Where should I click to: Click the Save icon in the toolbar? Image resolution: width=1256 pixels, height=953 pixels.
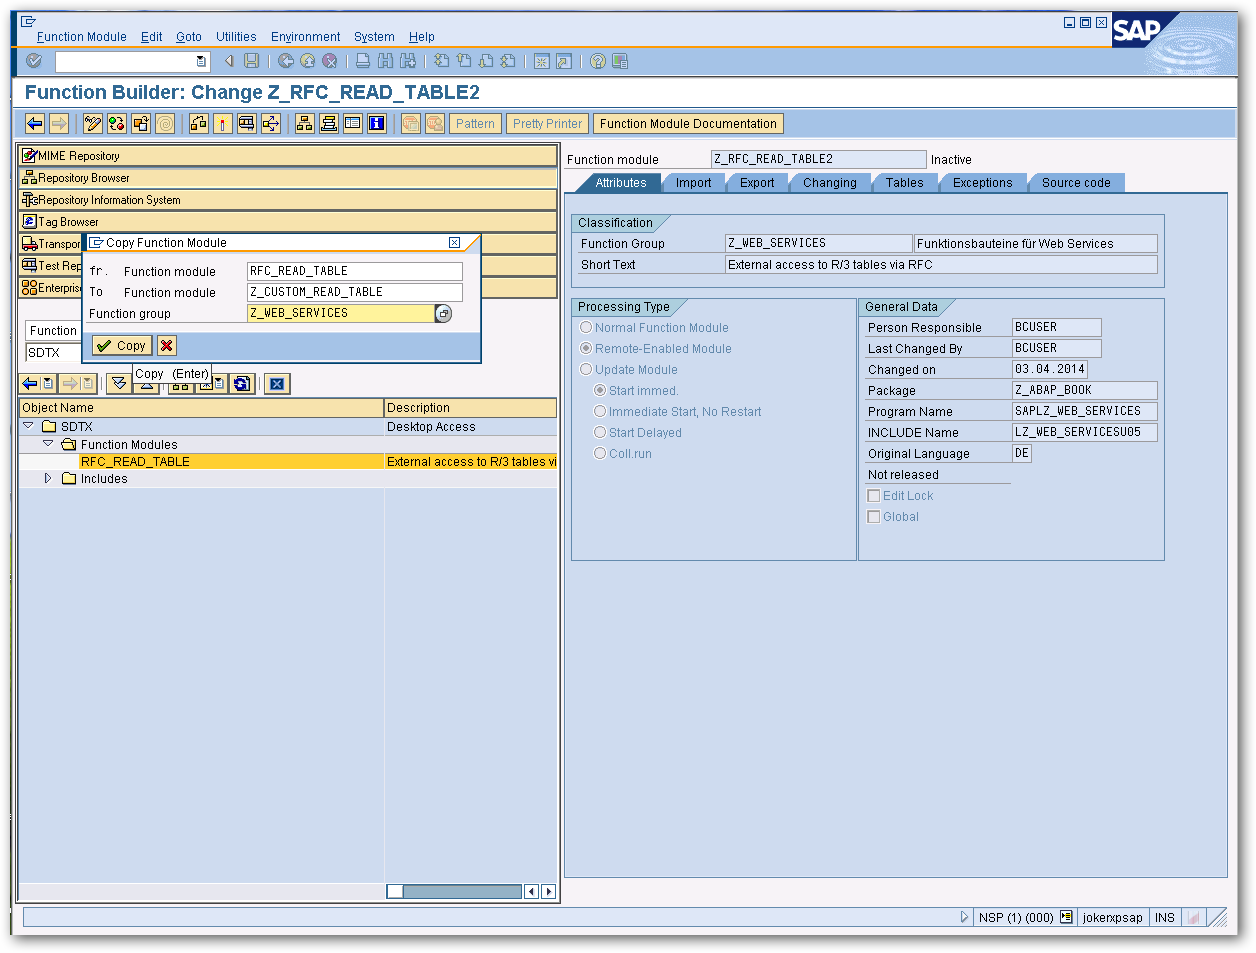tap(252, 61)
